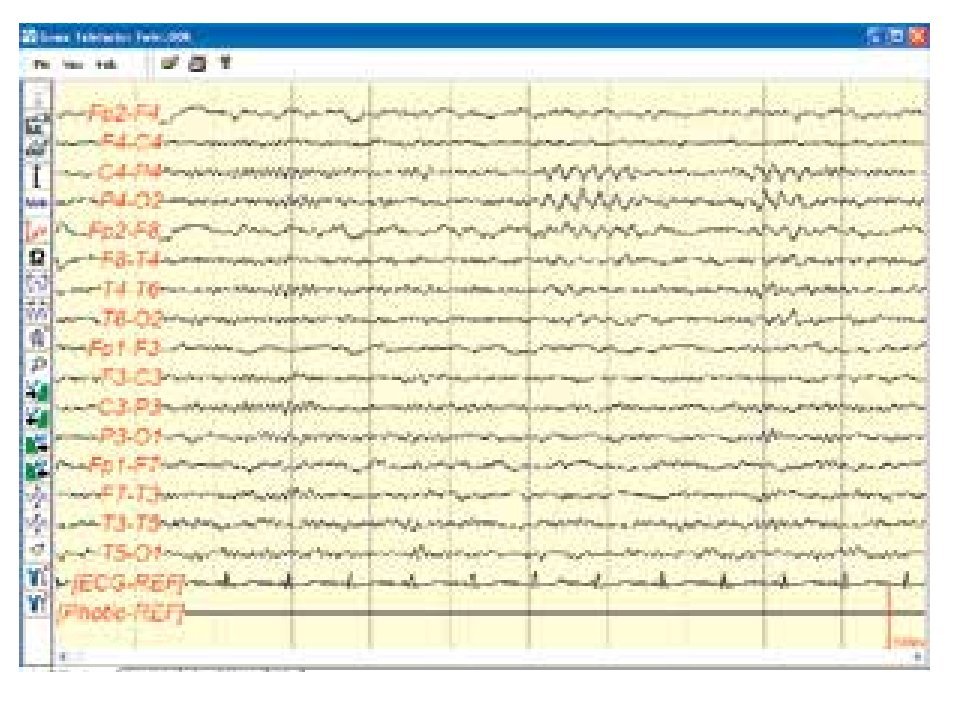Image resolution: width=958 pixels, height=704 pixels.
Task: Select the Photic-REF channel label
Action: 122,612
